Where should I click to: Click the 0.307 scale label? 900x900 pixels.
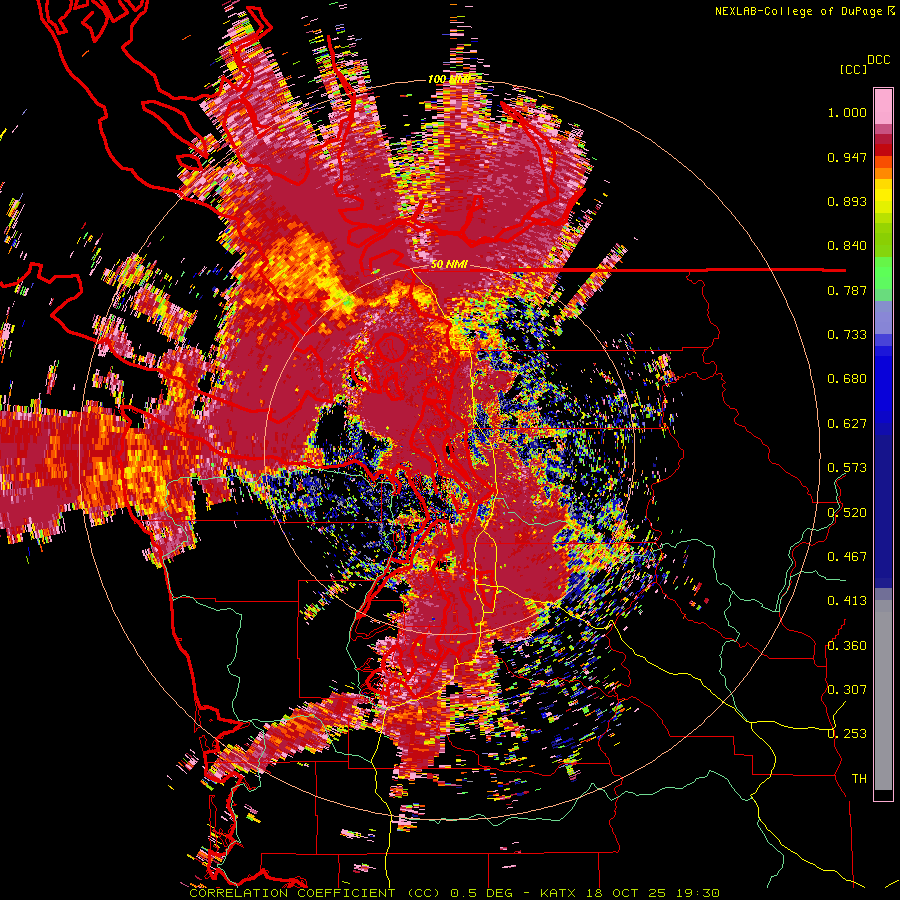tap(847, 690)
